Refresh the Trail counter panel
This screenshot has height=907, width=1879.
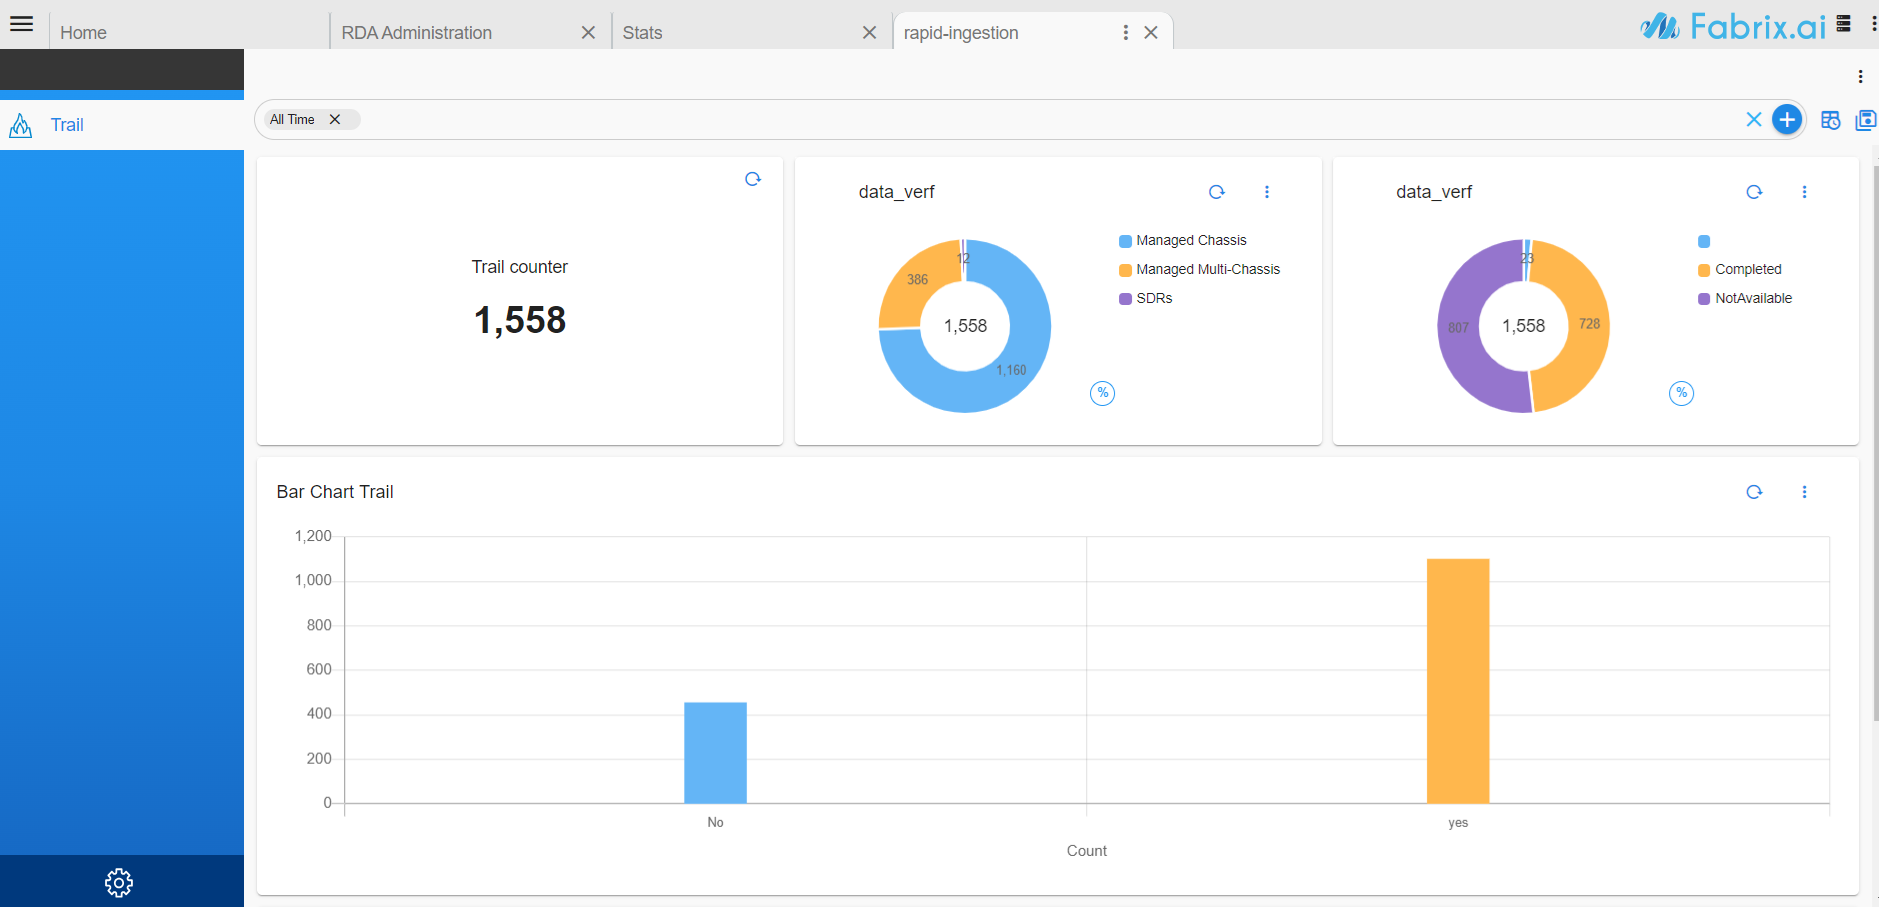tap(752, 179)
